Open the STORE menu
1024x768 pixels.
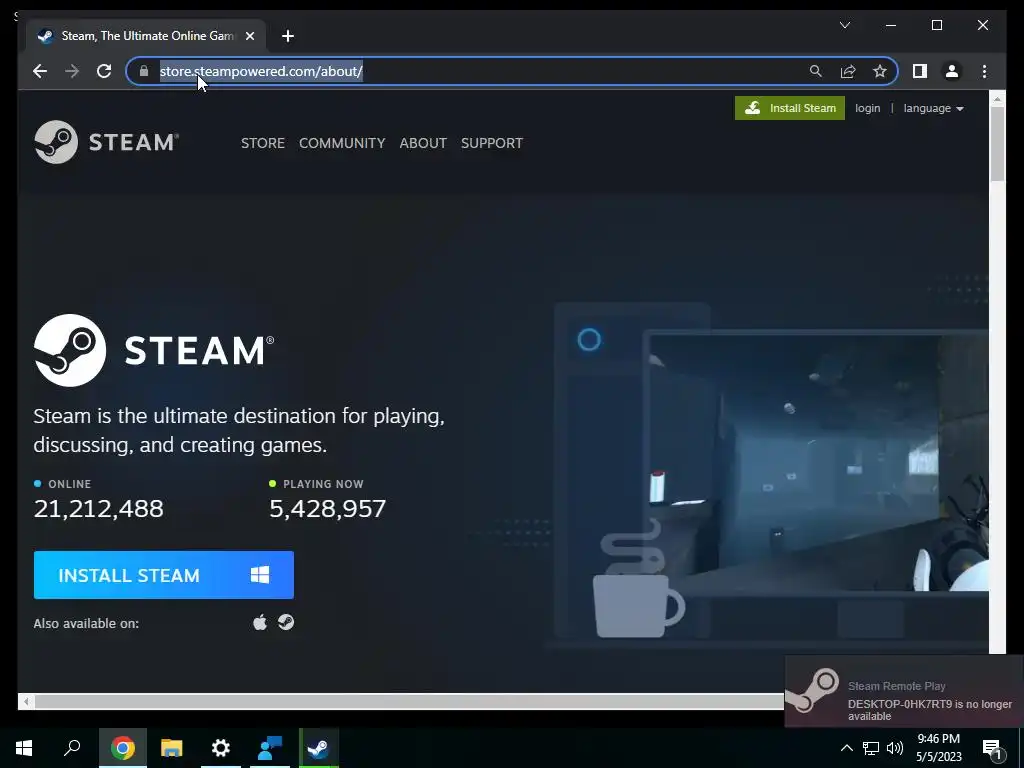263,143
